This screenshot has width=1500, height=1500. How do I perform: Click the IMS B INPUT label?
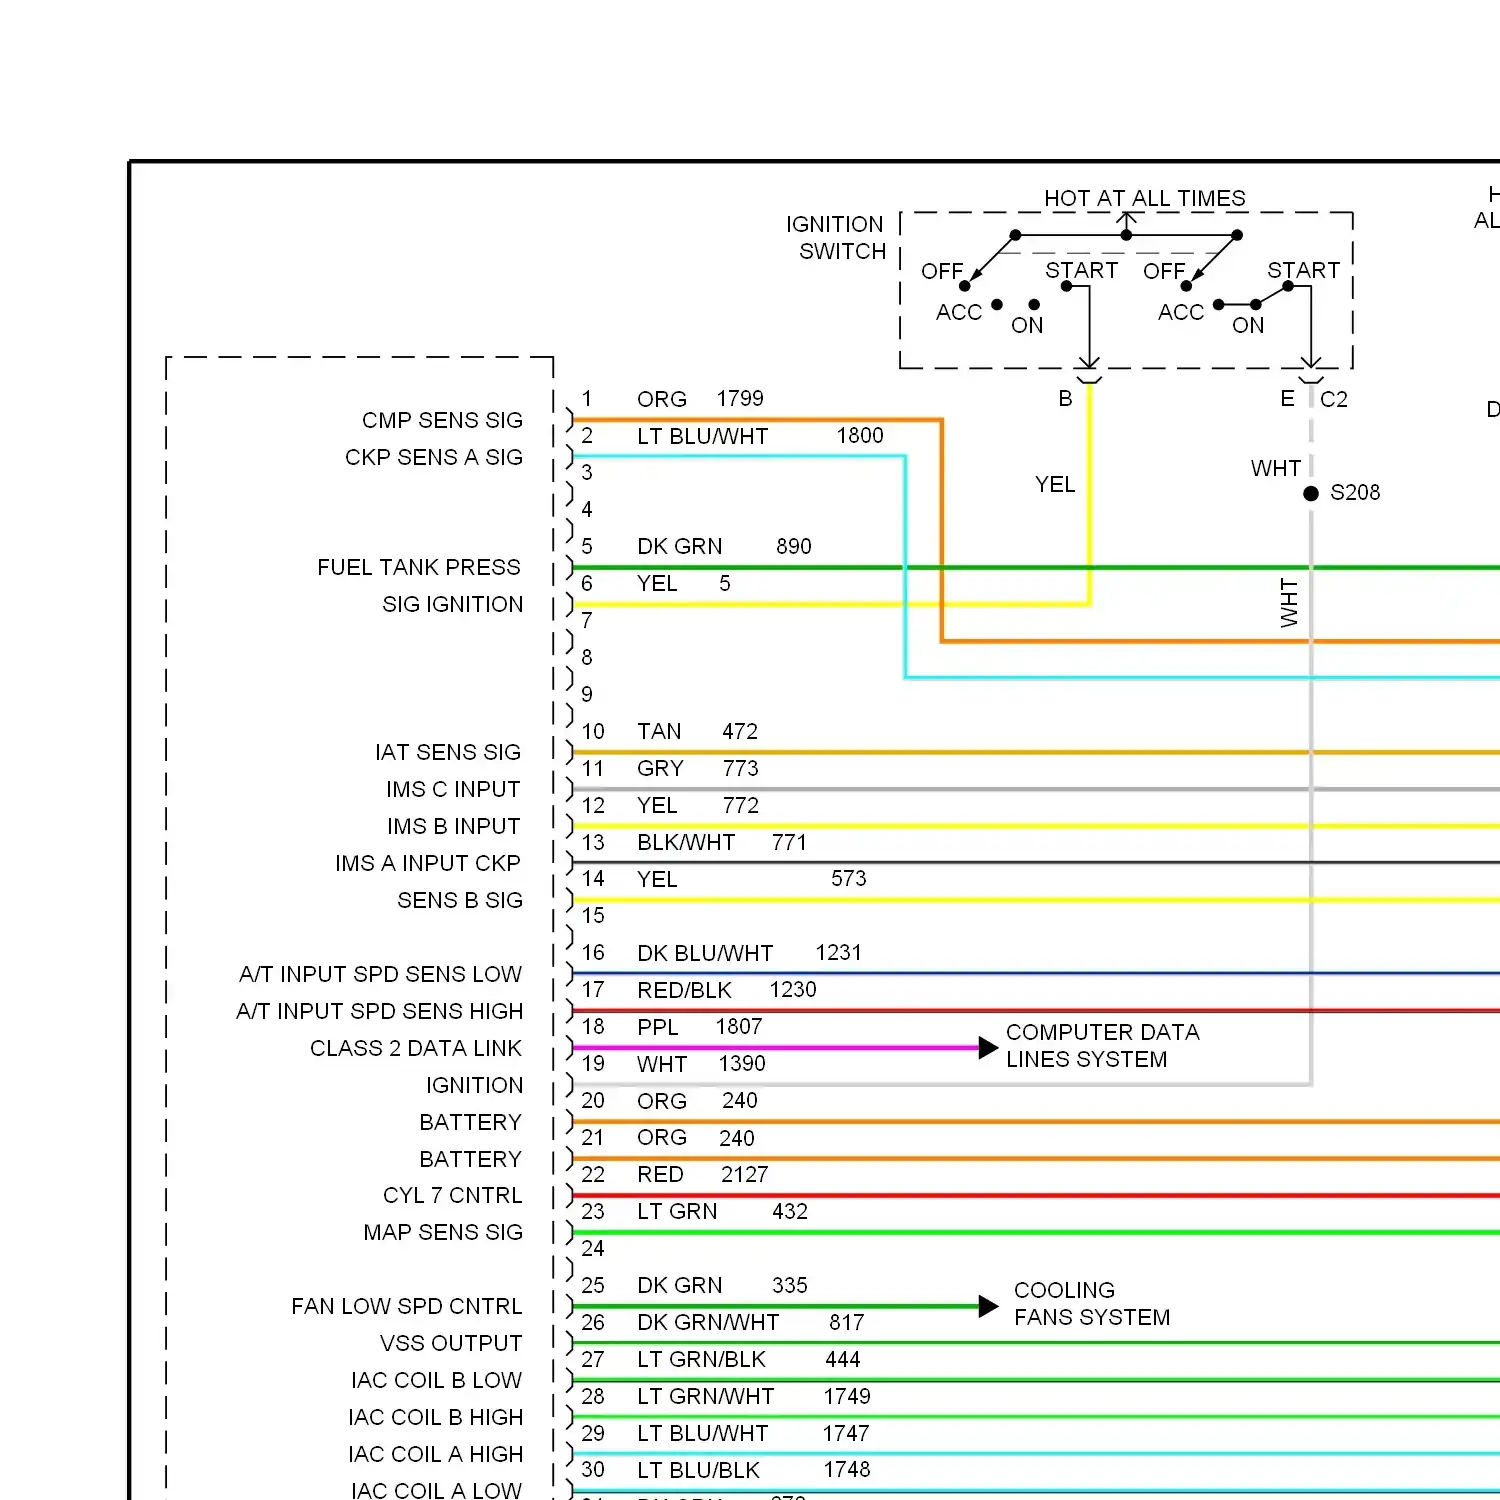453,826
